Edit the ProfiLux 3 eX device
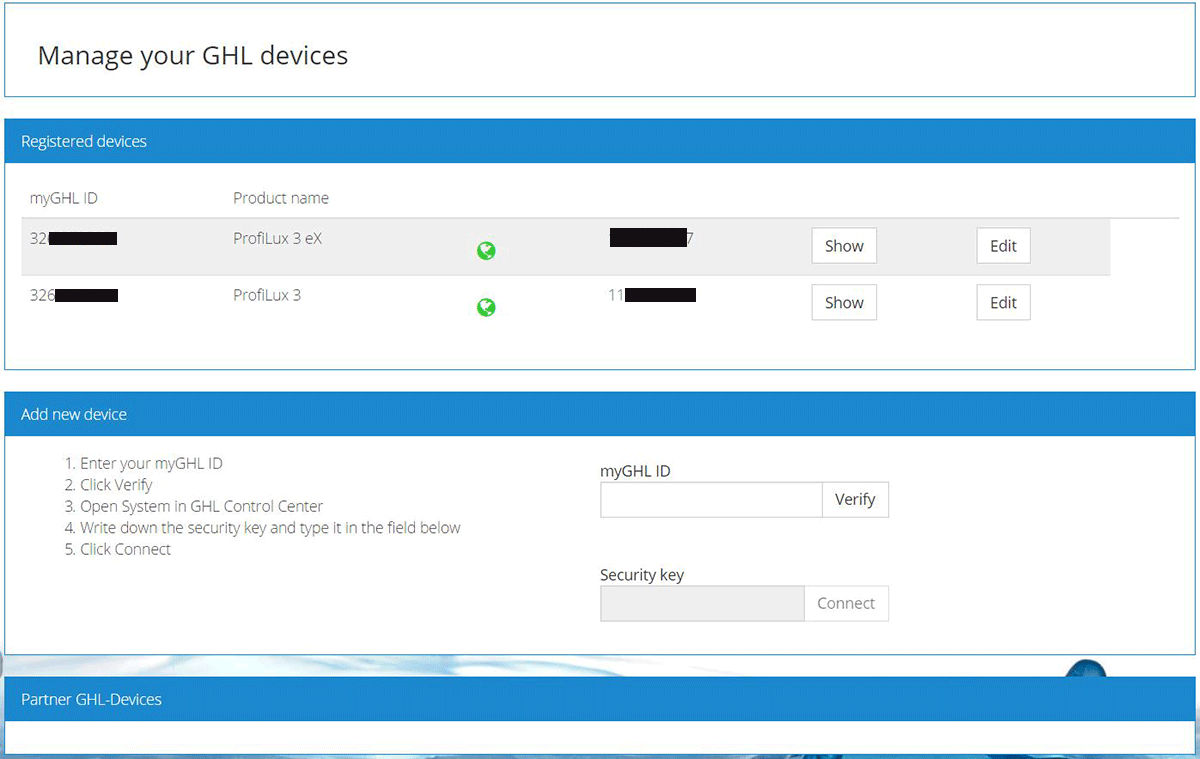 coord(1003,246)
